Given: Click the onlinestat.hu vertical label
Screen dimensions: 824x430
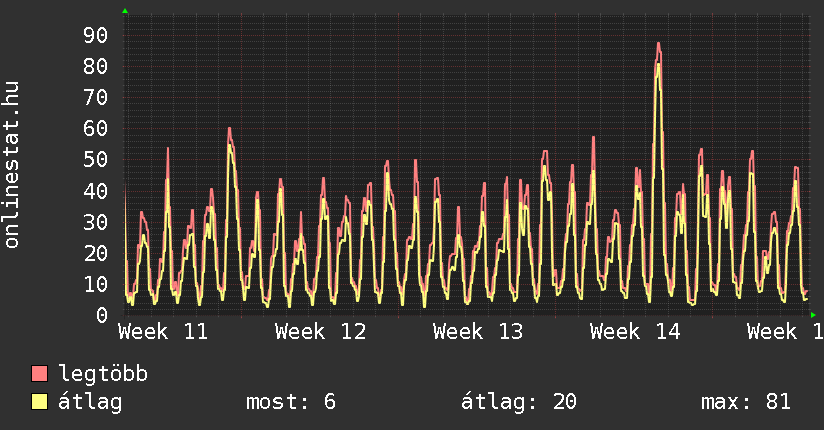Looking at the screenshot, I should tap(12, 165).
